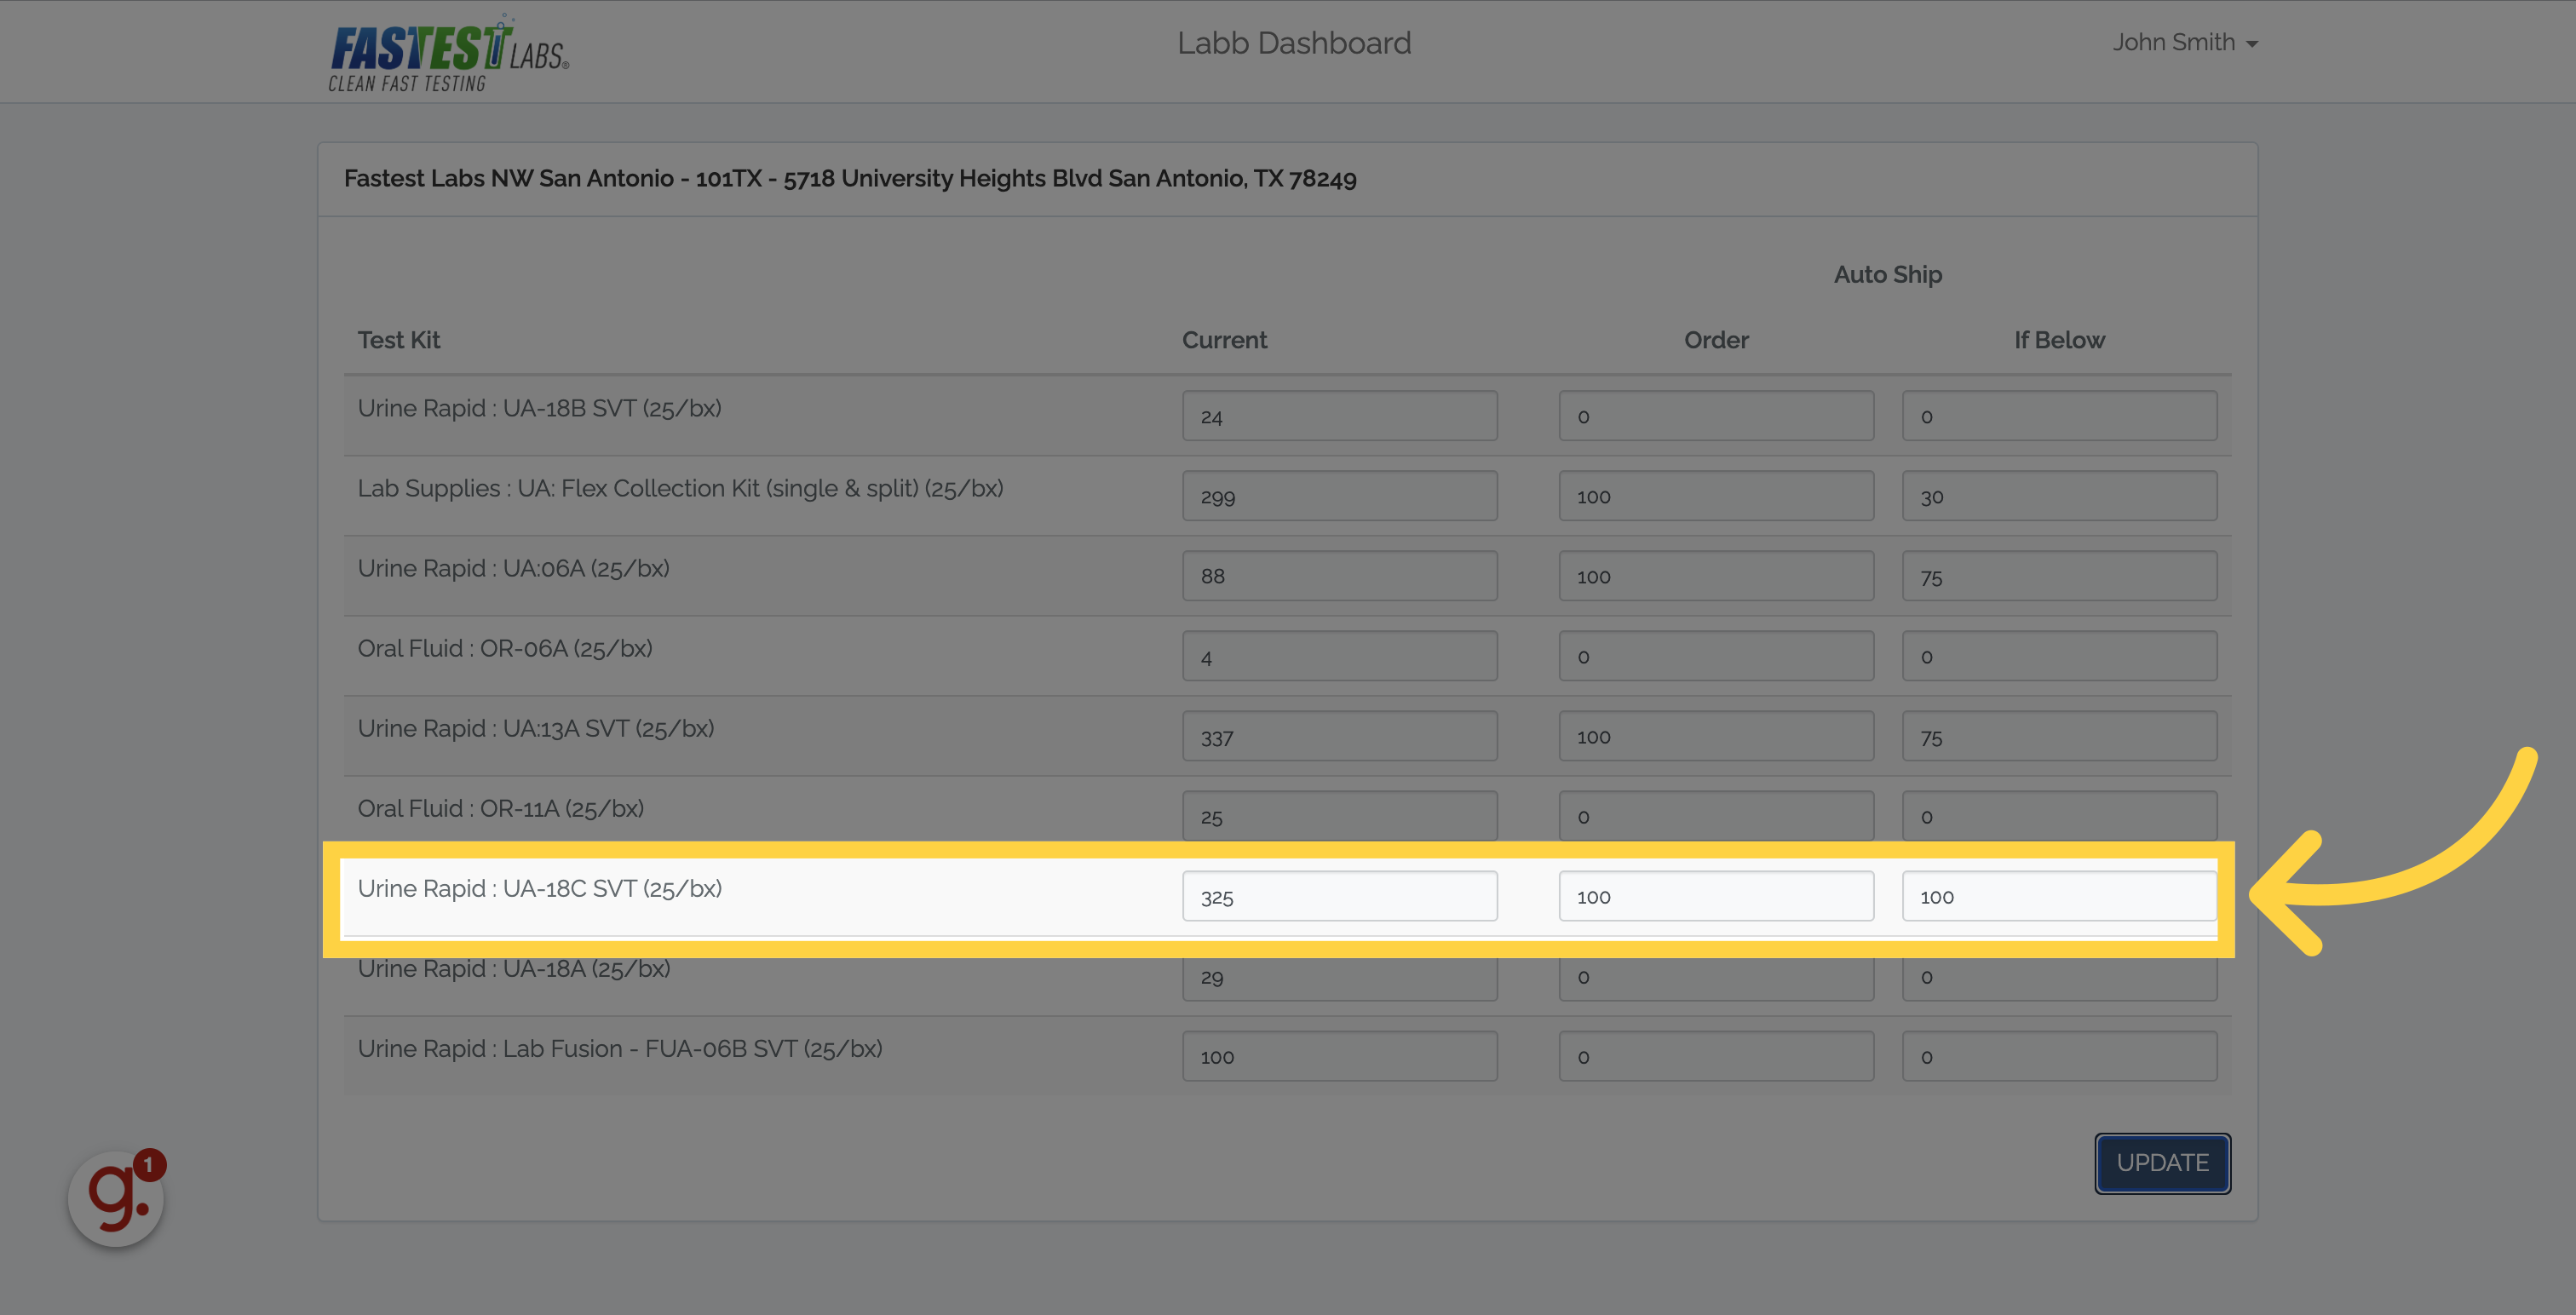Viewport: 2576px width, 1315px height.
Task: Click Order field for UA-18C SVT
Action: [x=1715, y=896]
